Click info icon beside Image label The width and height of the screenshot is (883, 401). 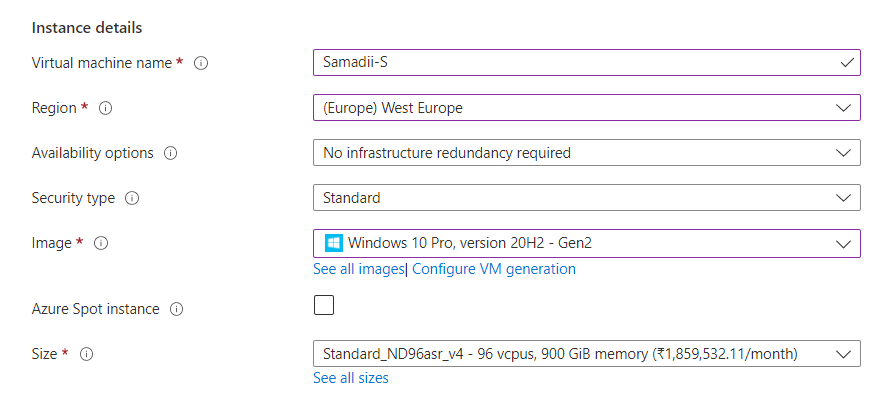[x=100, y=243]
